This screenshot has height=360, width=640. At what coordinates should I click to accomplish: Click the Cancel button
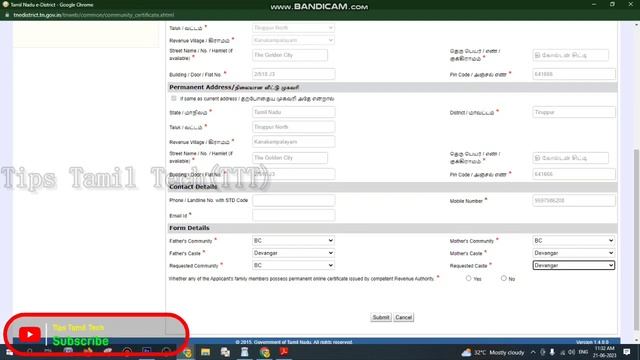[404, 317]
